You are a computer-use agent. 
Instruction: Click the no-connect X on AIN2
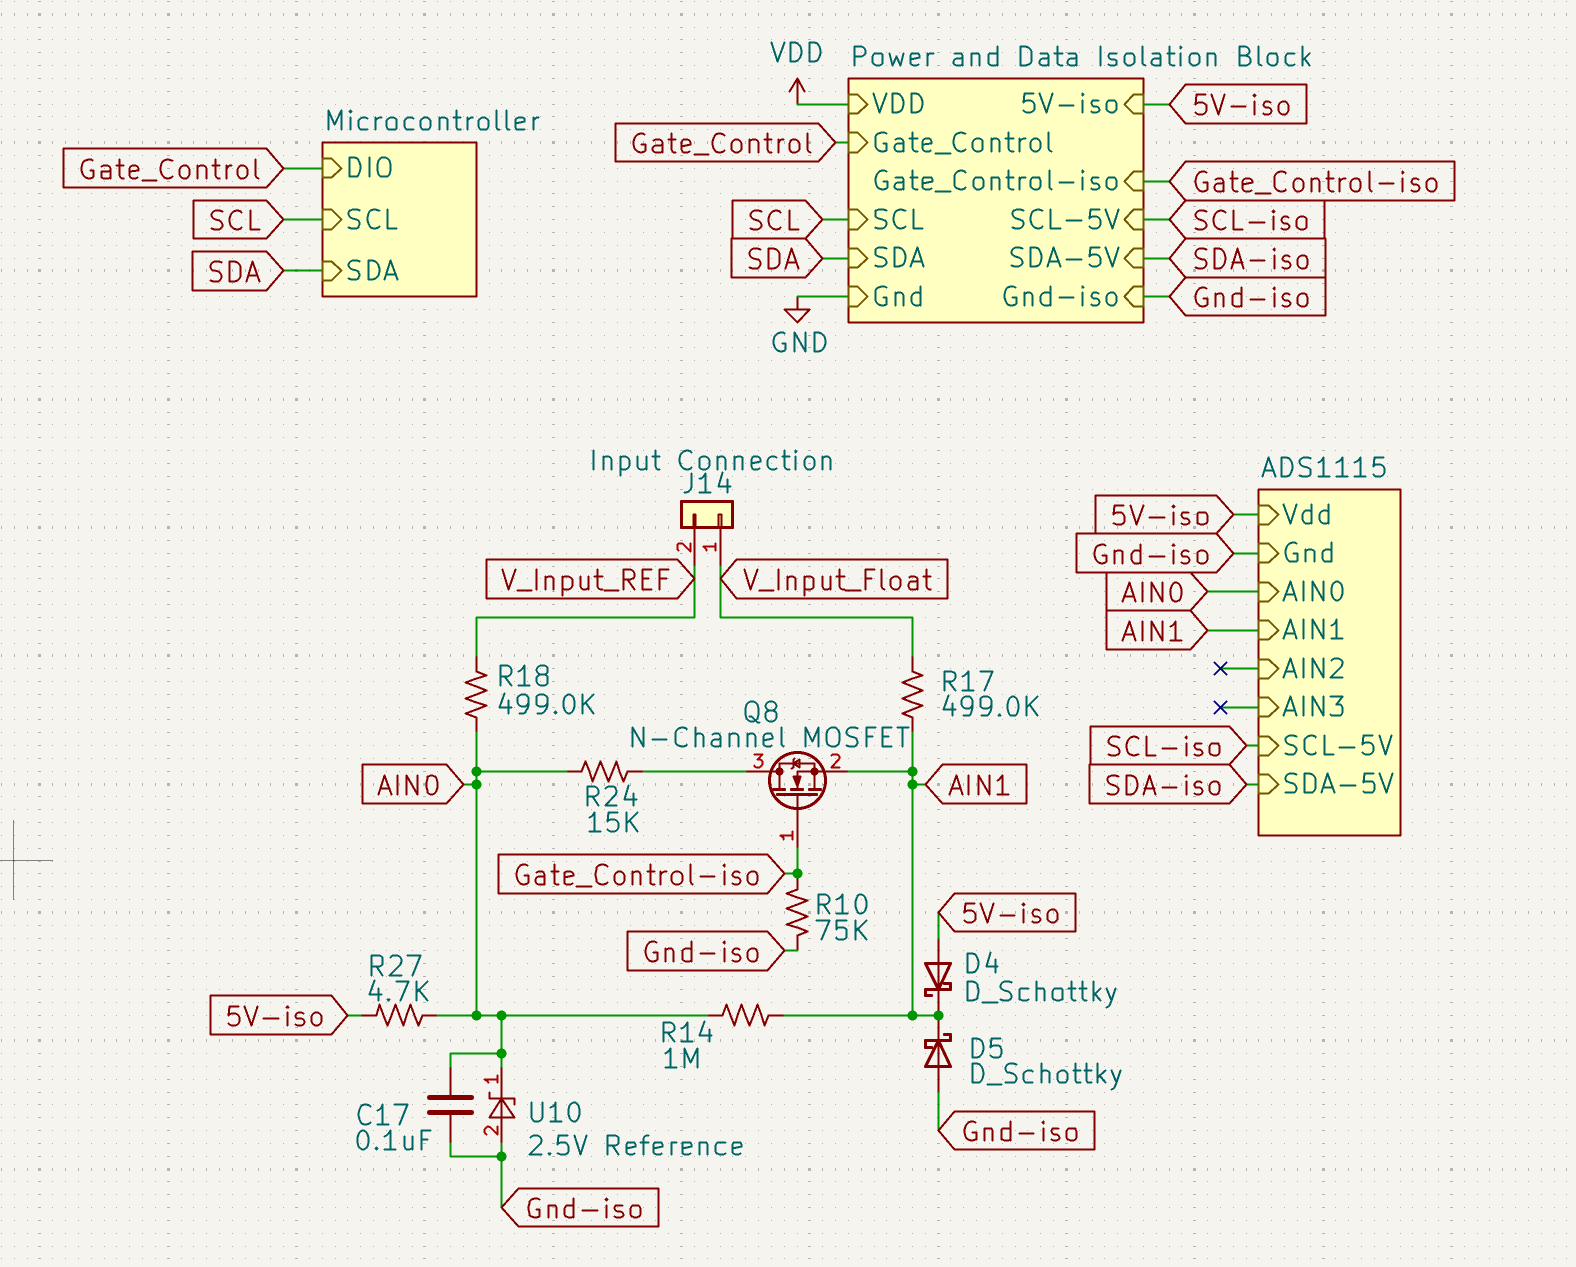1220,668
